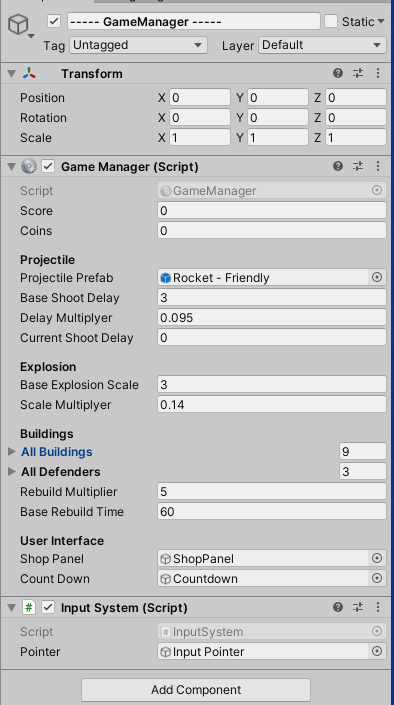Image resolution: width=394 pixels, height=705 pixels.
Task: Click the All Buildings size field
Action: [x=363, y=452]
